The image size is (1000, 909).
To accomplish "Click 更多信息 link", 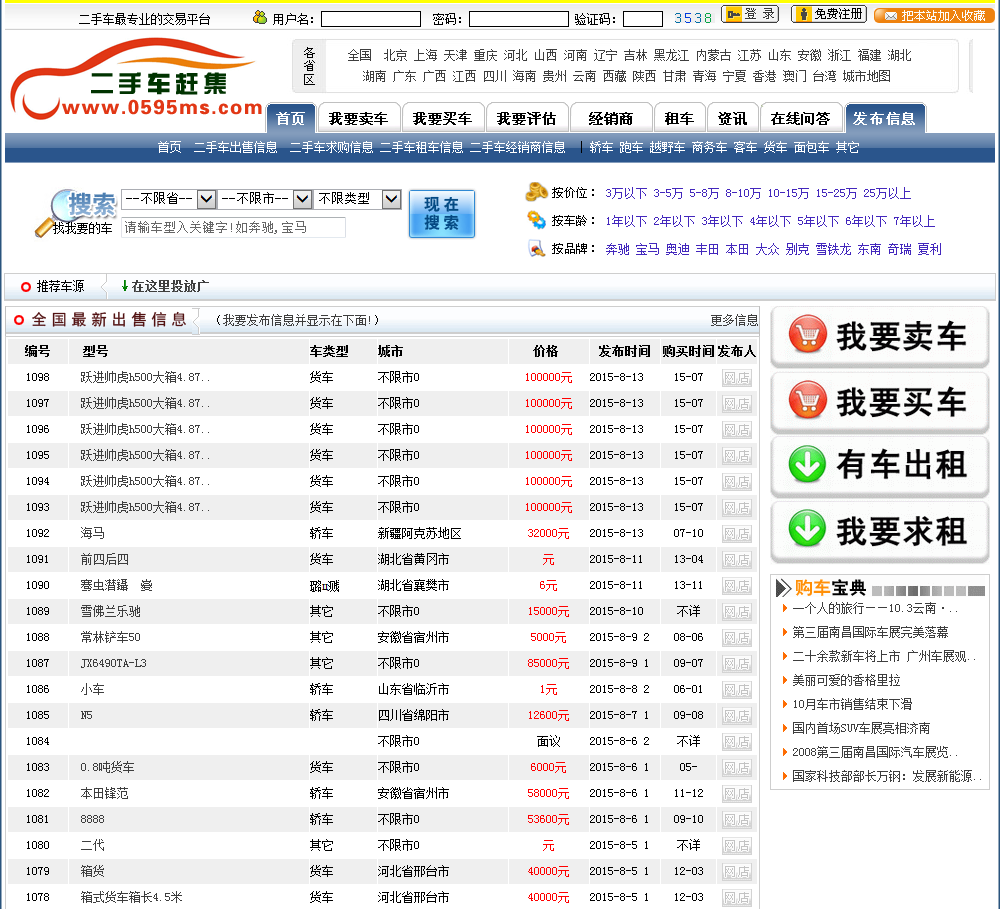I will [x=734, y=320].
